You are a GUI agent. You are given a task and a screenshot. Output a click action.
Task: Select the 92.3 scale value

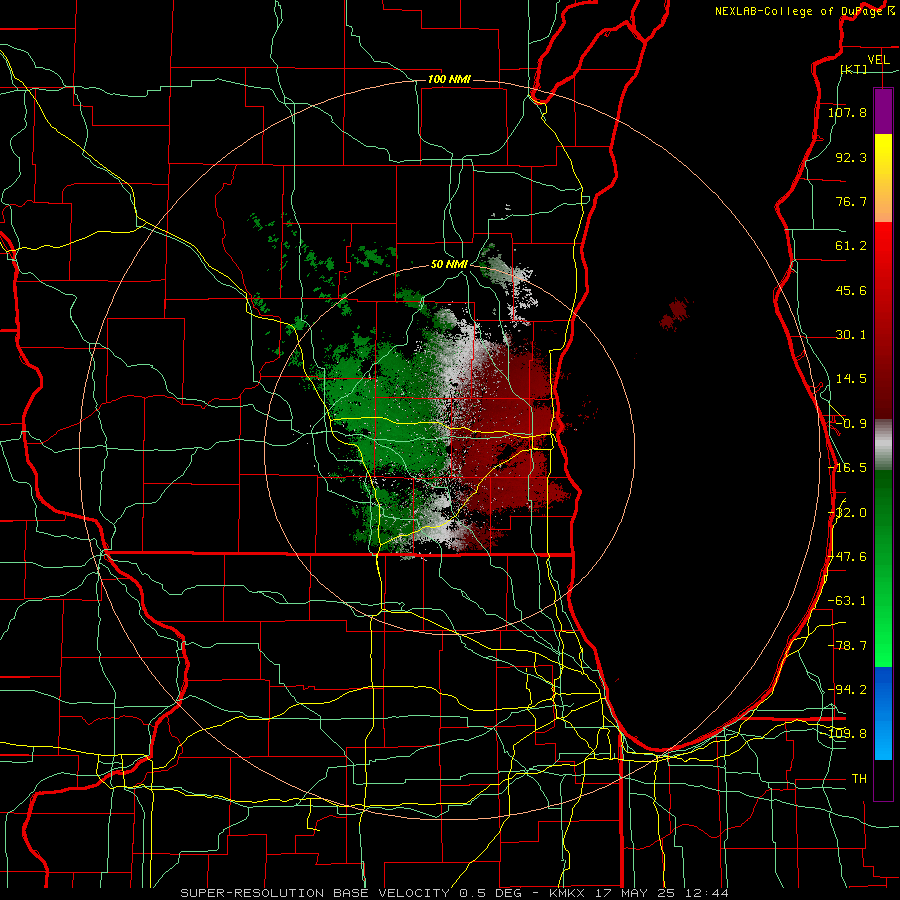[x=851, y=157]
